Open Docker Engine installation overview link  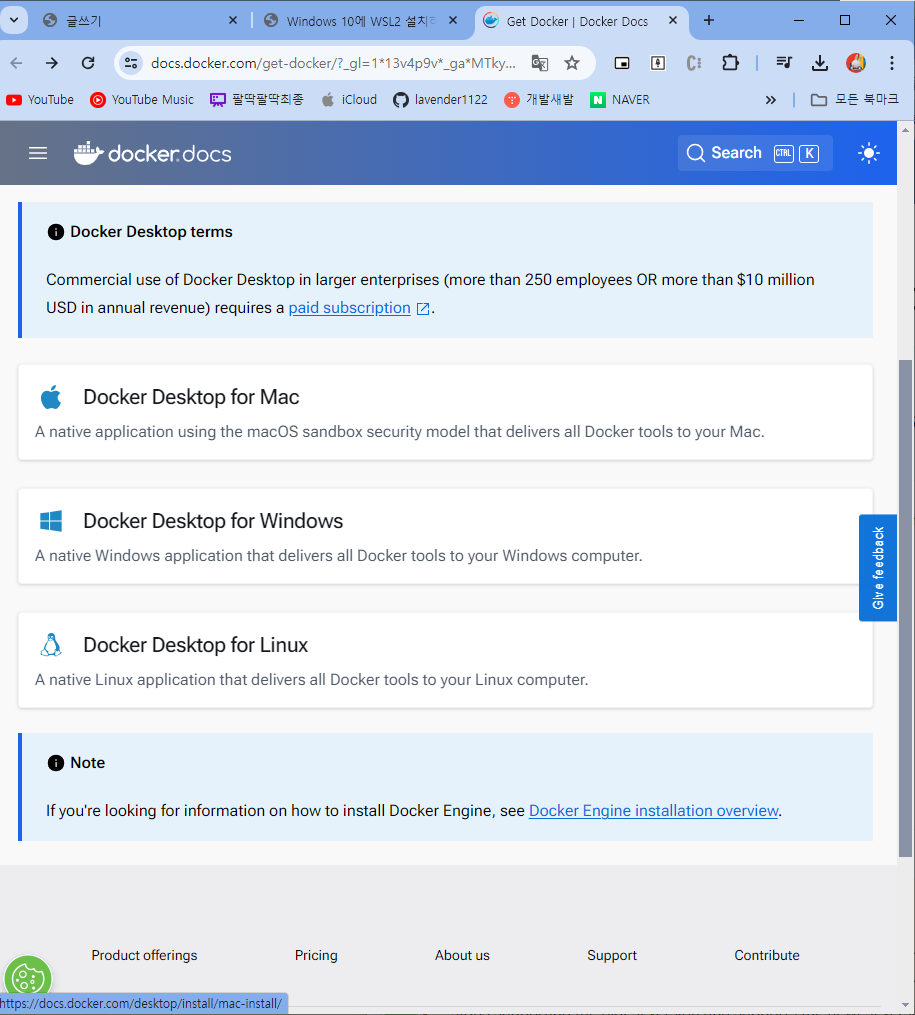(x=654, y=811)
